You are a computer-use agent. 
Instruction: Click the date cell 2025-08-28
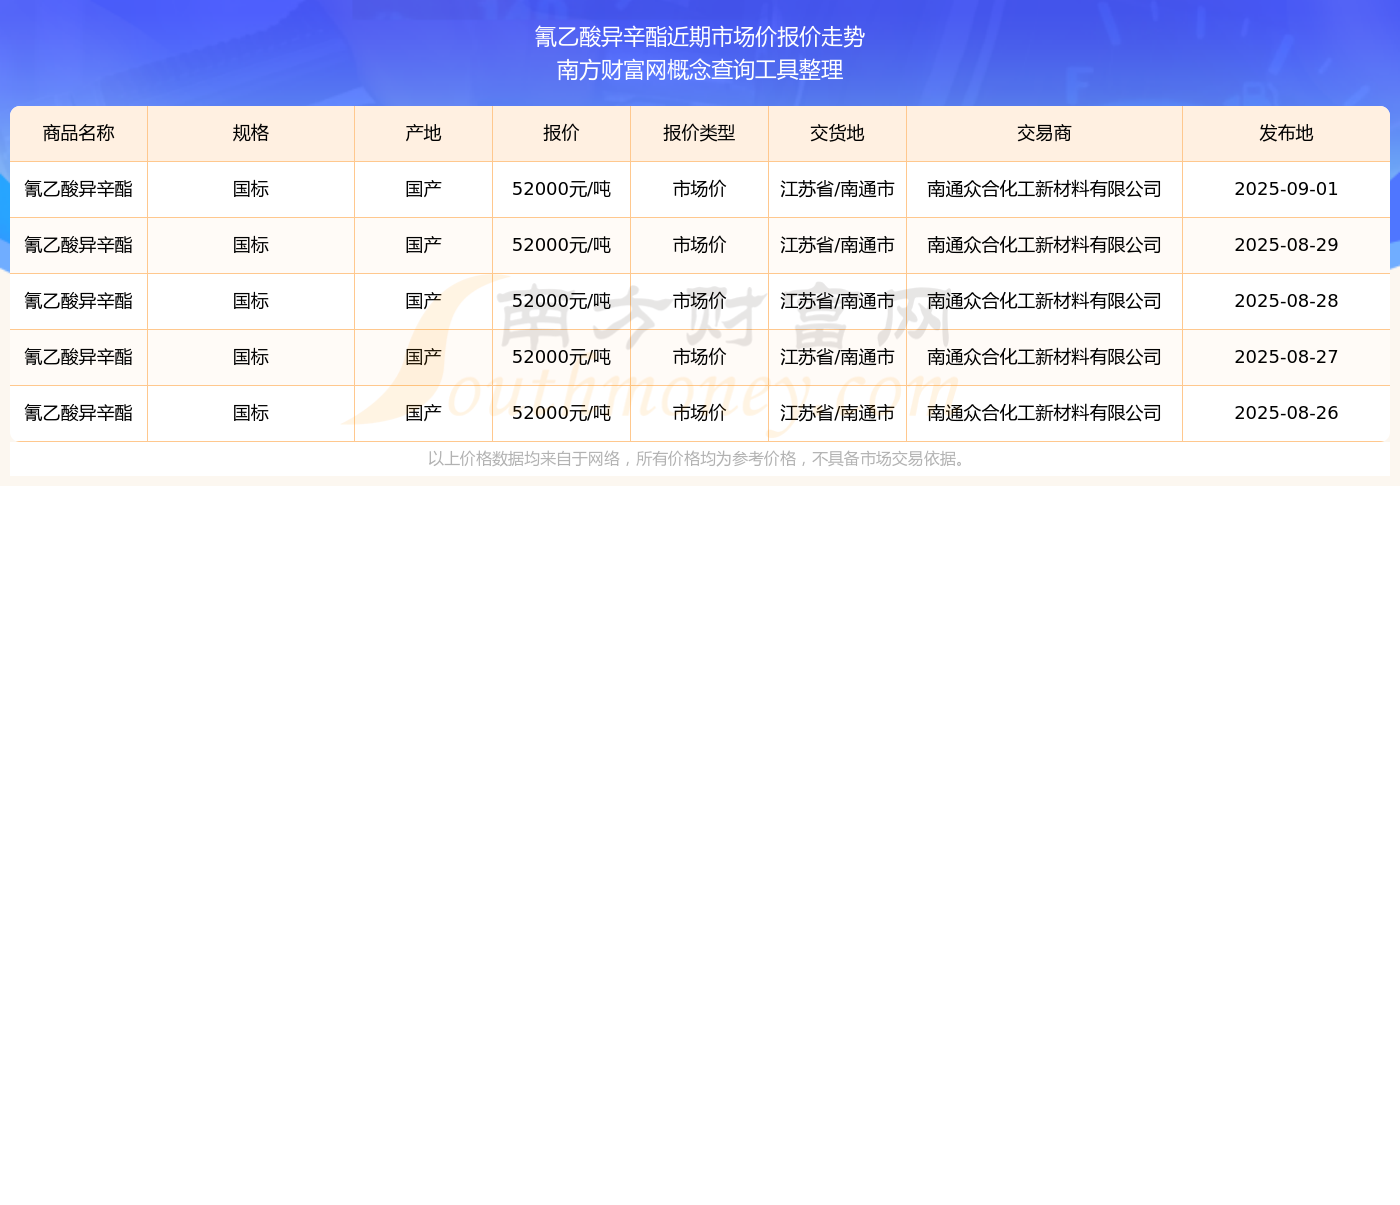(x=1286, y=301)
